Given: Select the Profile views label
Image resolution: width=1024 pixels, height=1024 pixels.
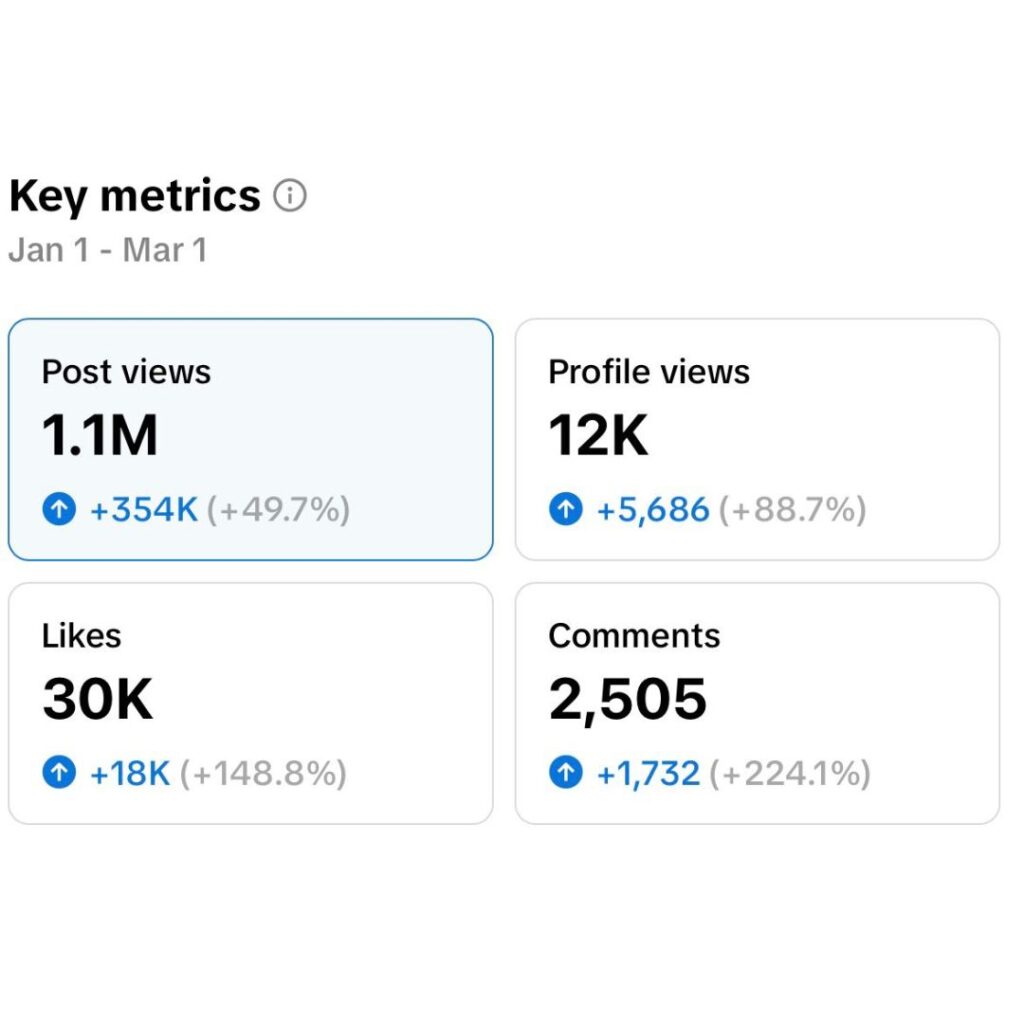Looking at the screenshot, I should (648, 372).
